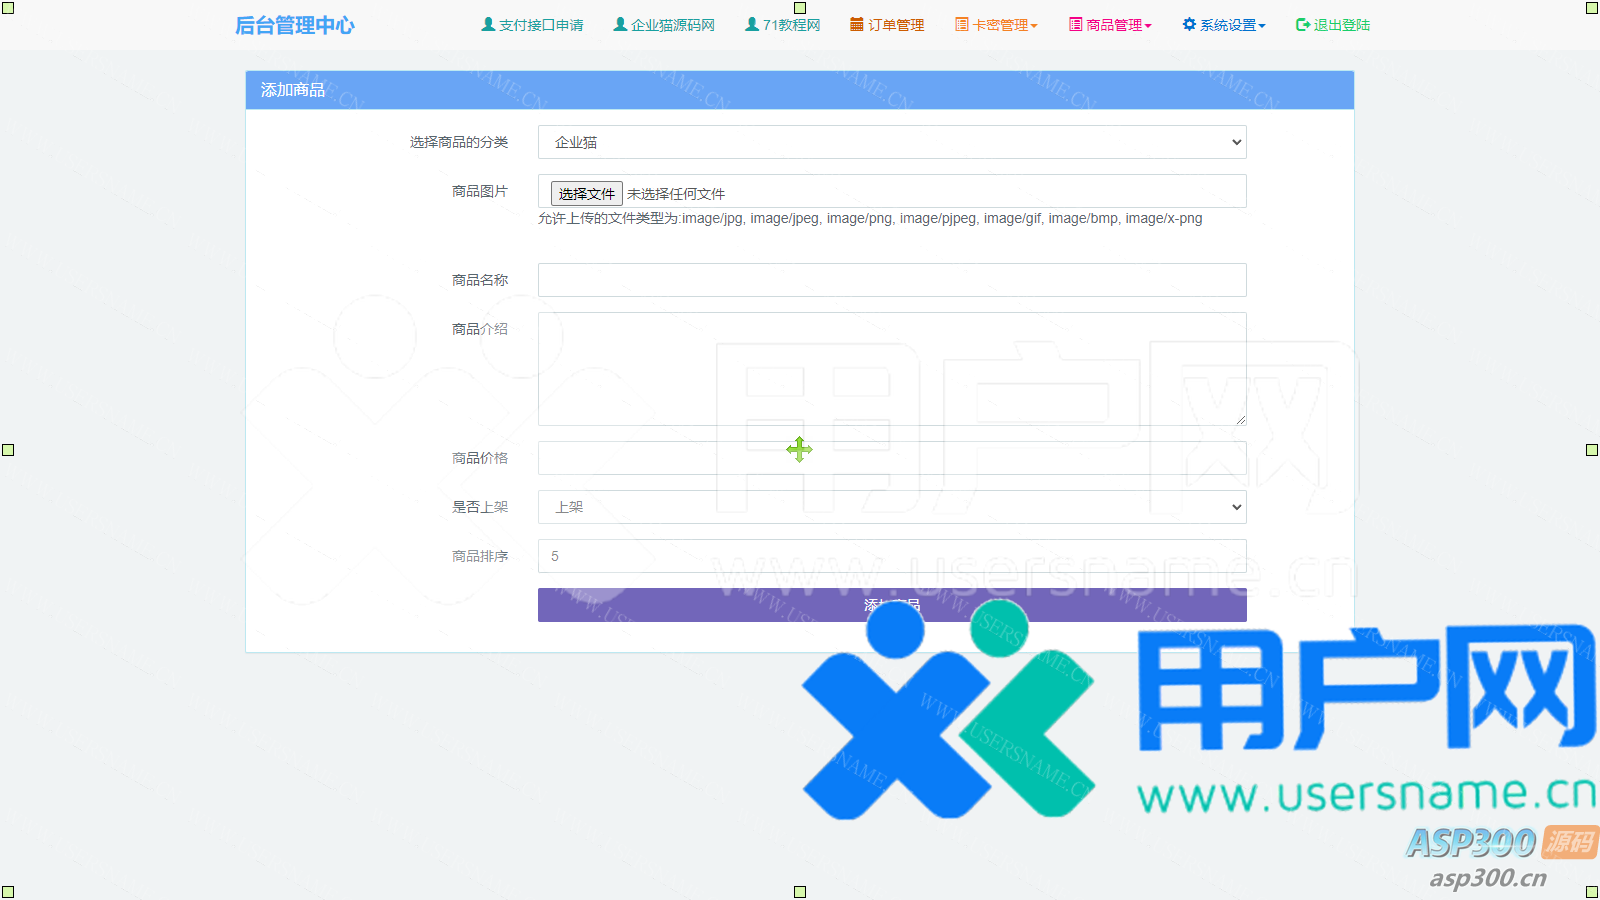Click the allowed file types hint text
The image size is (1600, 900).
(870, 218)
